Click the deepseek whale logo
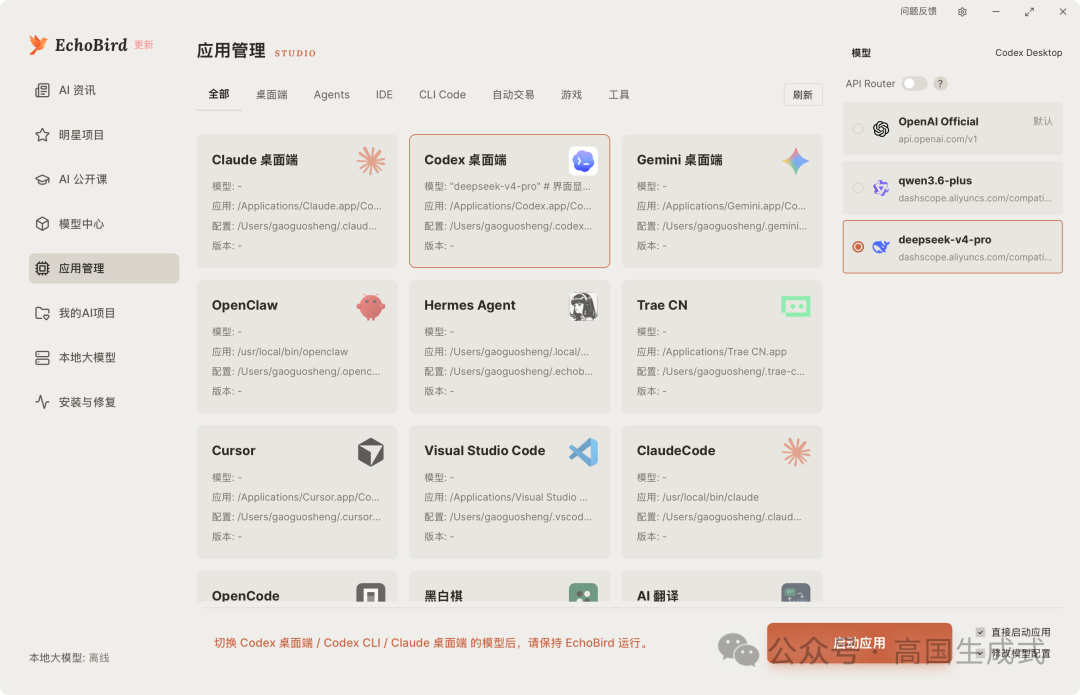Viewport: 1080px width, 695px height. 881,247
